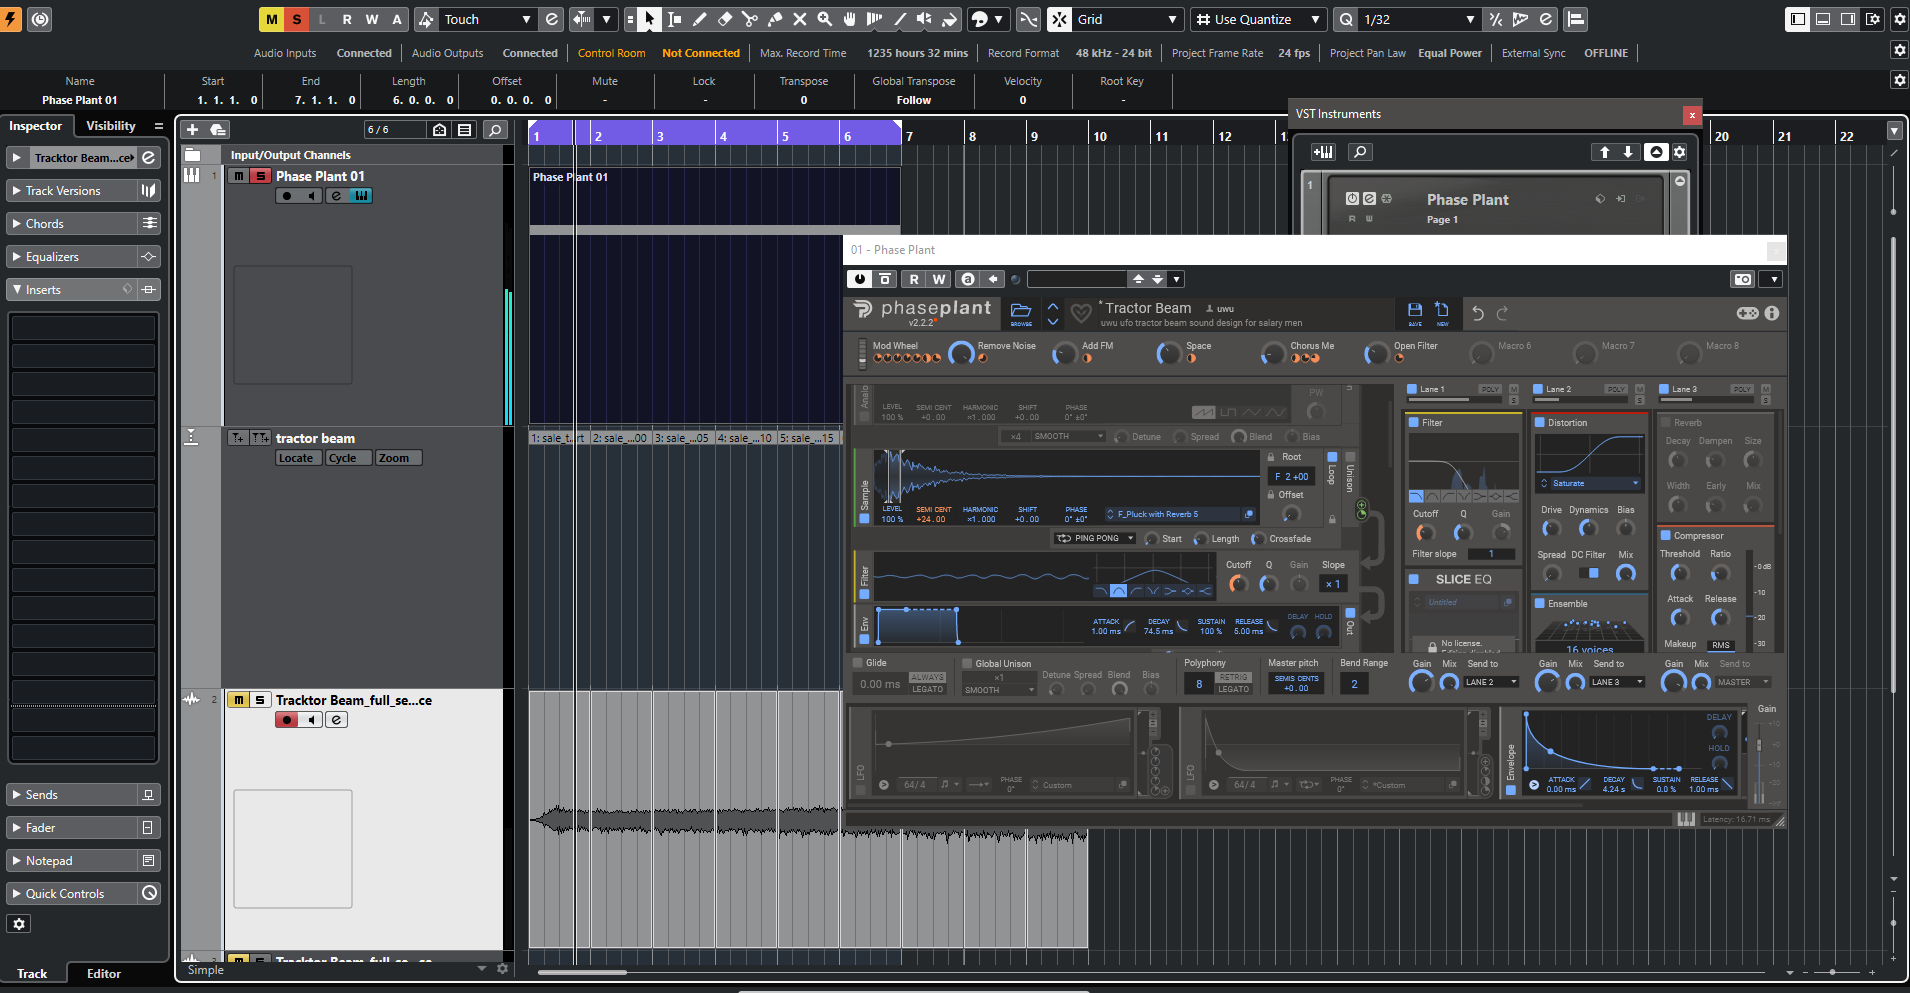The height and width of the screenshot is (993, 1910).
Task: Choose the Draw pencil tool
Action: 699,19
